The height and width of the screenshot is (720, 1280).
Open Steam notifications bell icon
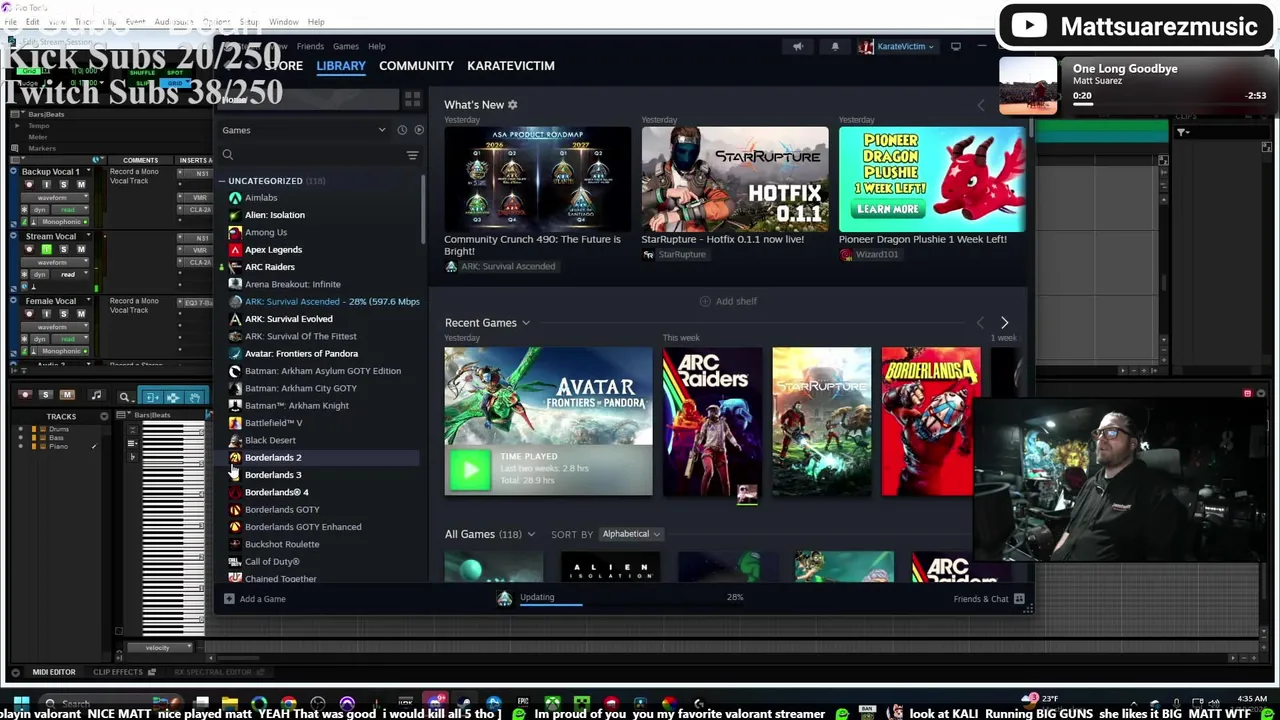pos(835,46)
